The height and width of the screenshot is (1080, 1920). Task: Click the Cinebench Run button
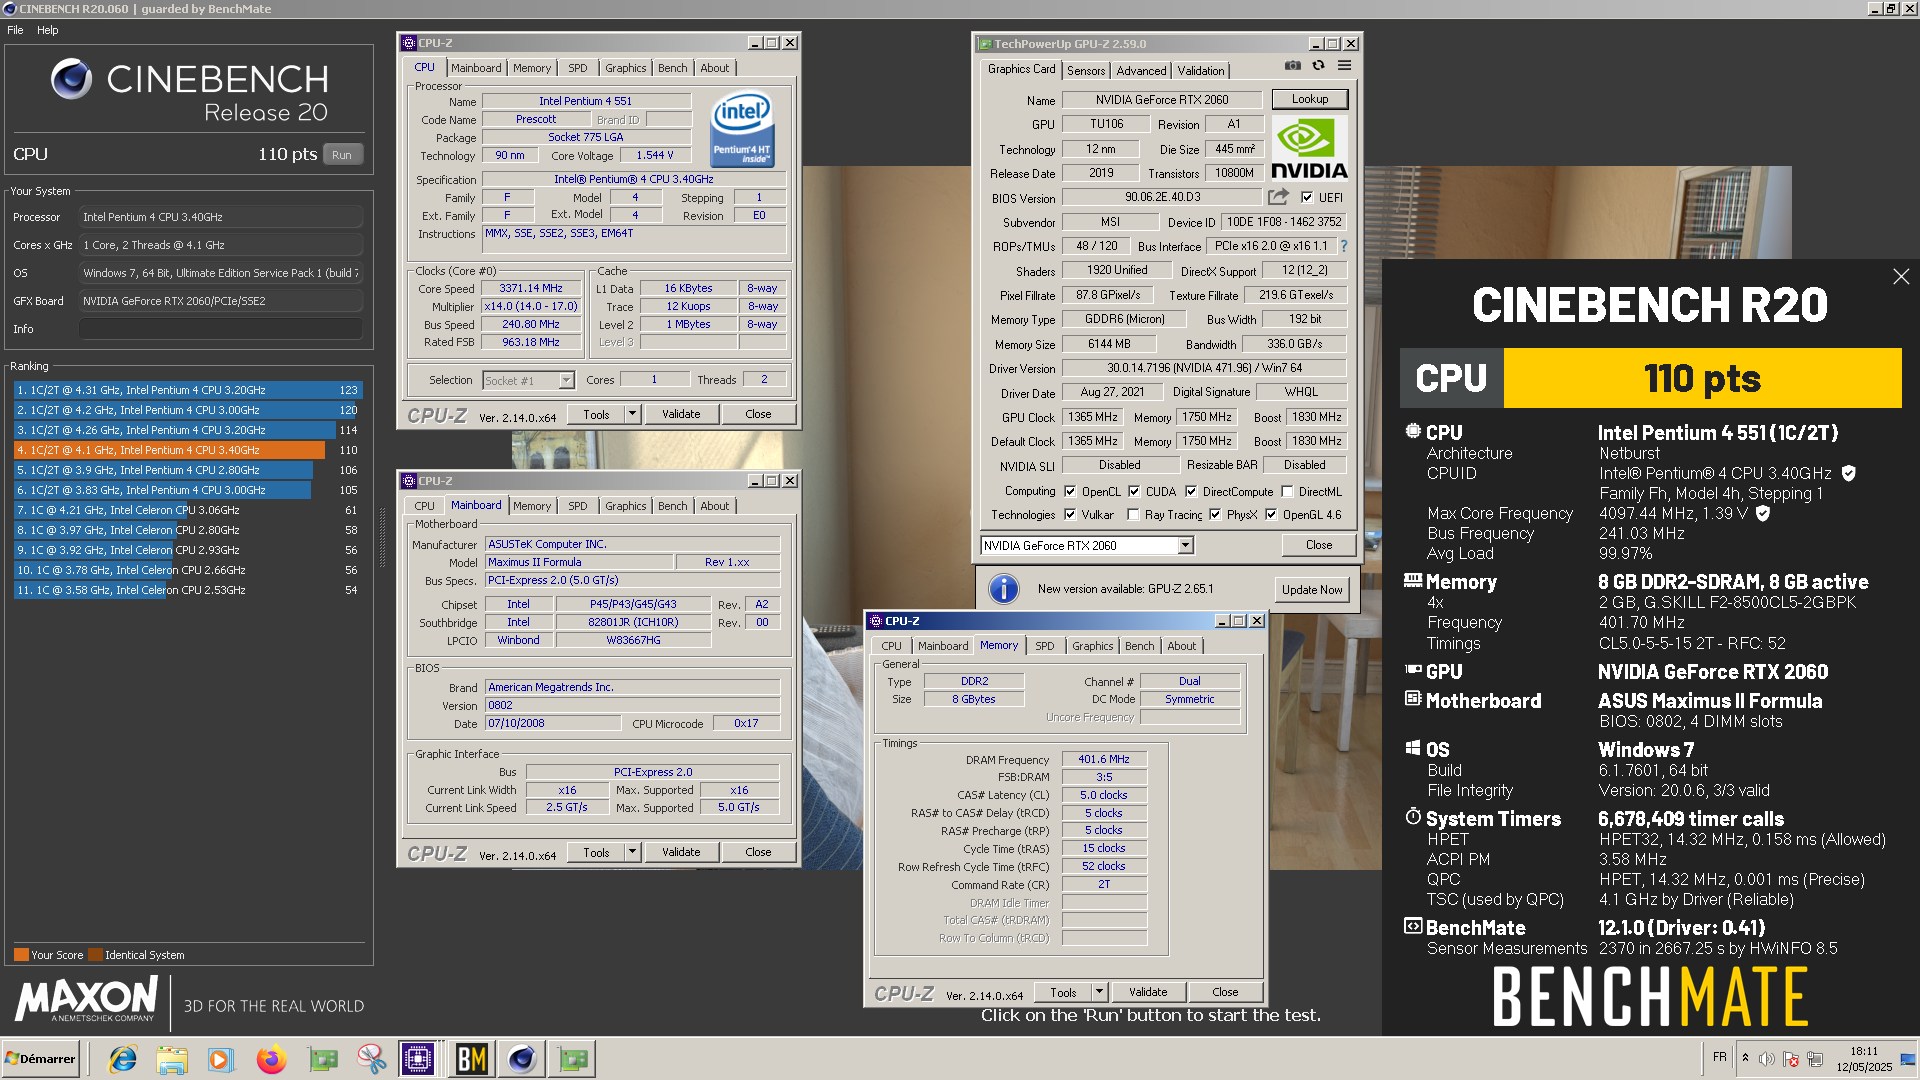tap(342, 155)
